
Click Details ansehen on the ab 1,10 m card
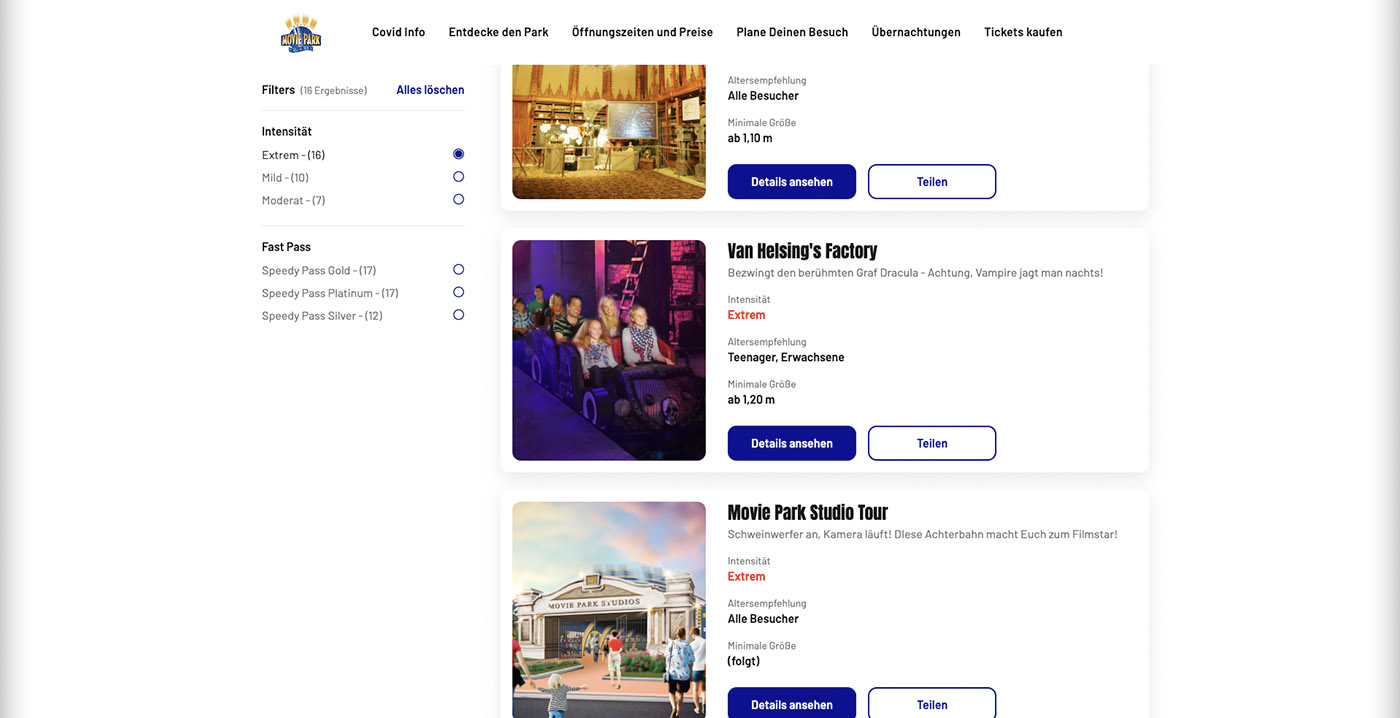pos(792,182)
